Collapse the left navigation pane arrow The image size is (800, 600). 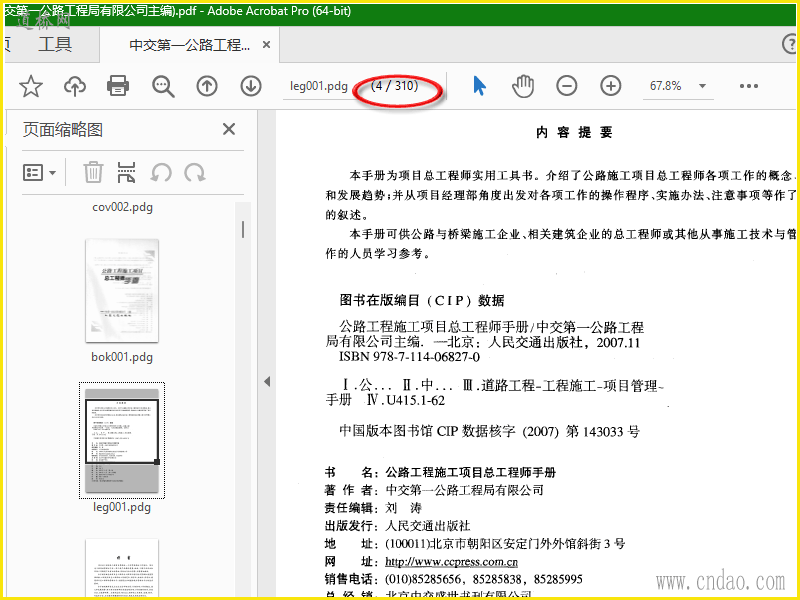pyautogui.click(x=267, y=382)
